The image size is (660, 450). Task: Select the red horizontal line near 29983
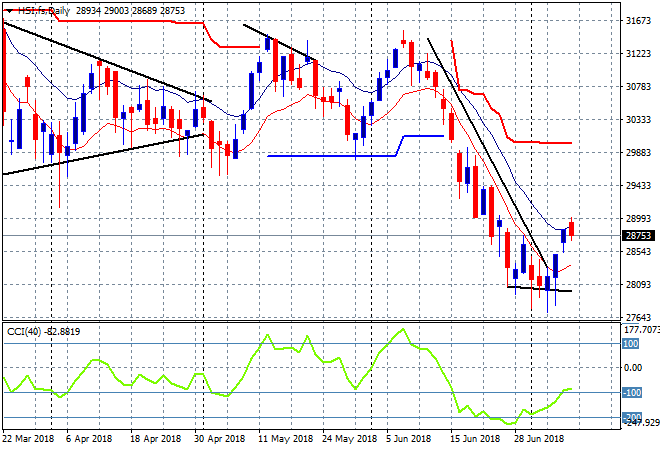pos(540,142)
